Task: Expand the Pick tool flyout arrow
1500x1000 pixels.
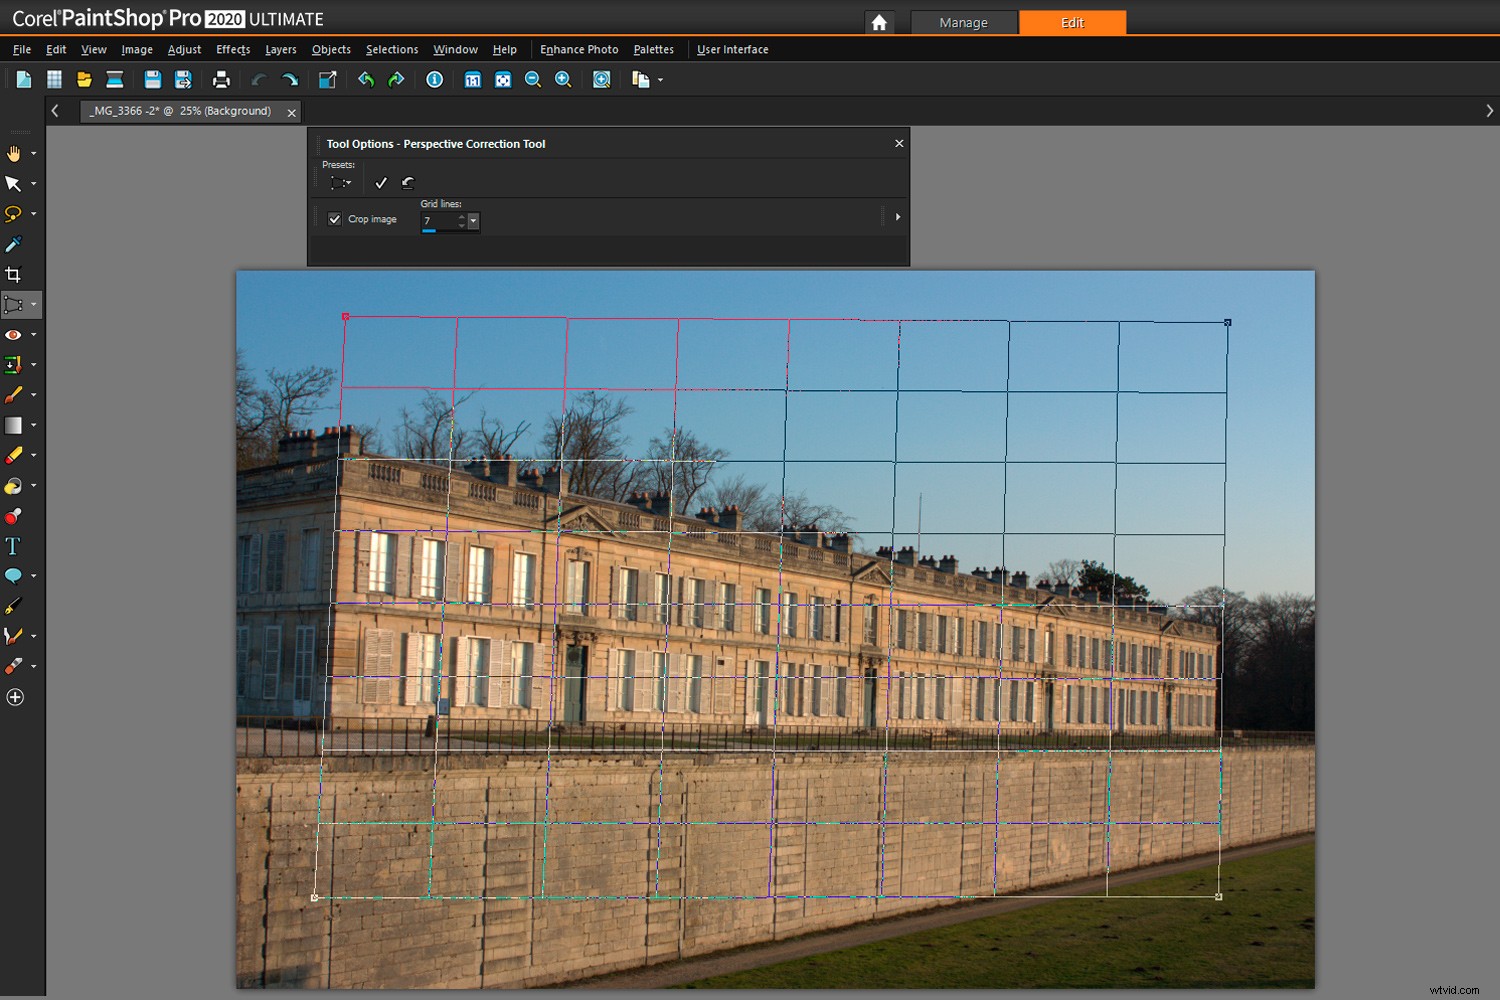Action: 33,183
